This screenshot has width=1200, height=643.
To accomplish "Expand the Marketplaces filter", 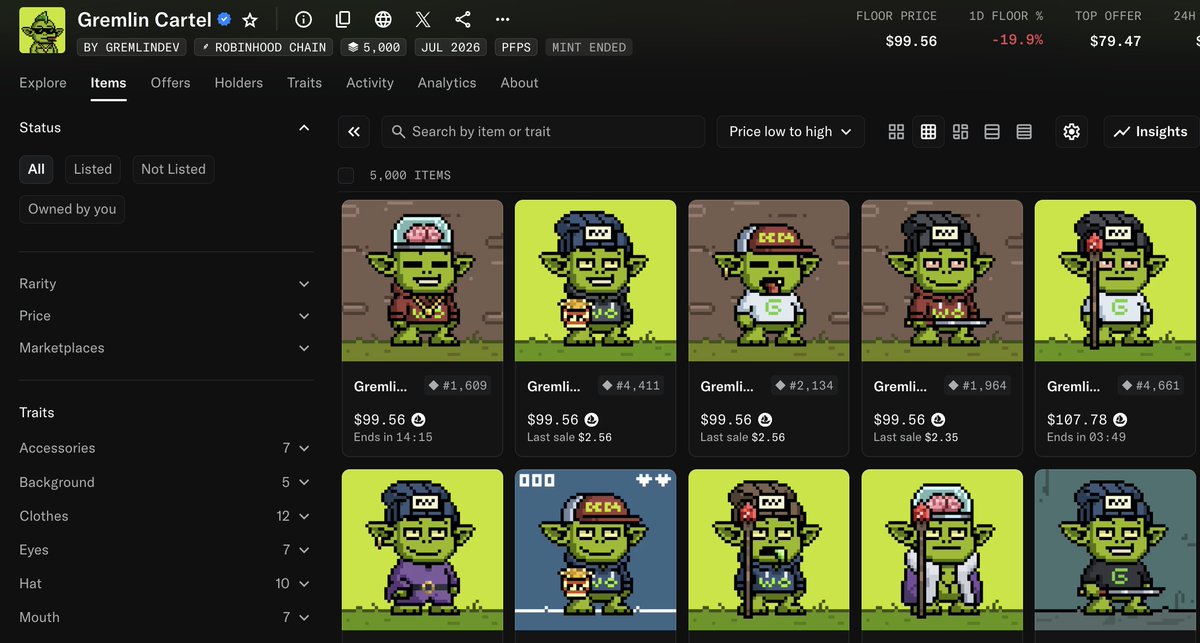I will (x=165, y=348).
